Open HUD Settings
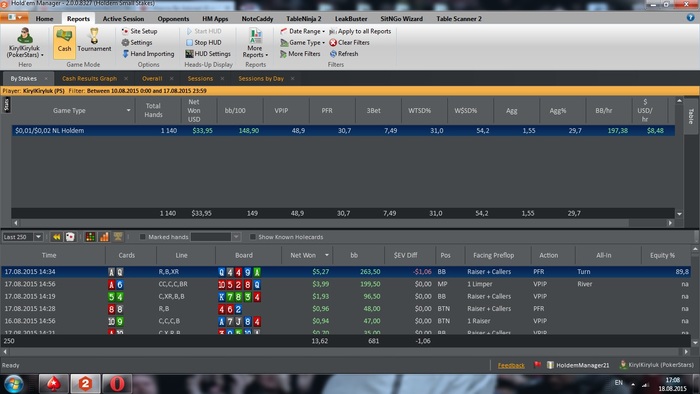The width and height of the screenshot is (700, 394). pos(208,54)
